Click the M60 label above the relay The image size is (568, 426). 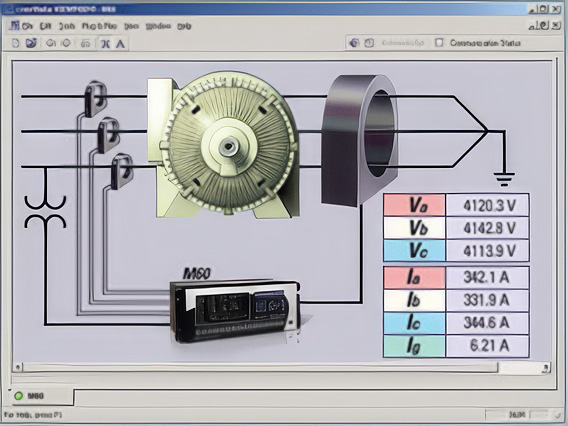point(197,273)
